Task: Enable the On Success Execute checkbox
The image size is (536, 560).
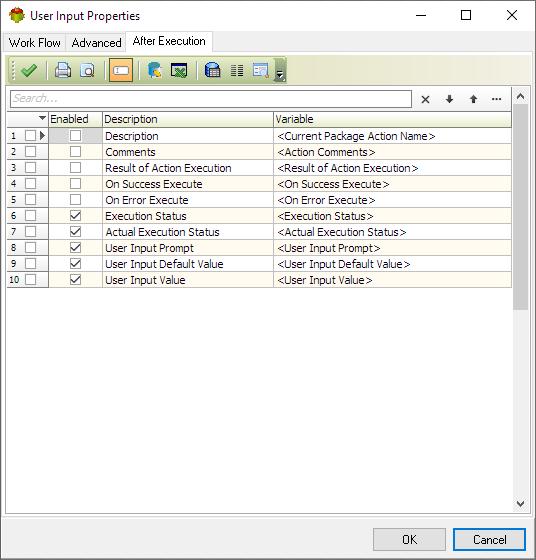Action: tap(75, 184)
